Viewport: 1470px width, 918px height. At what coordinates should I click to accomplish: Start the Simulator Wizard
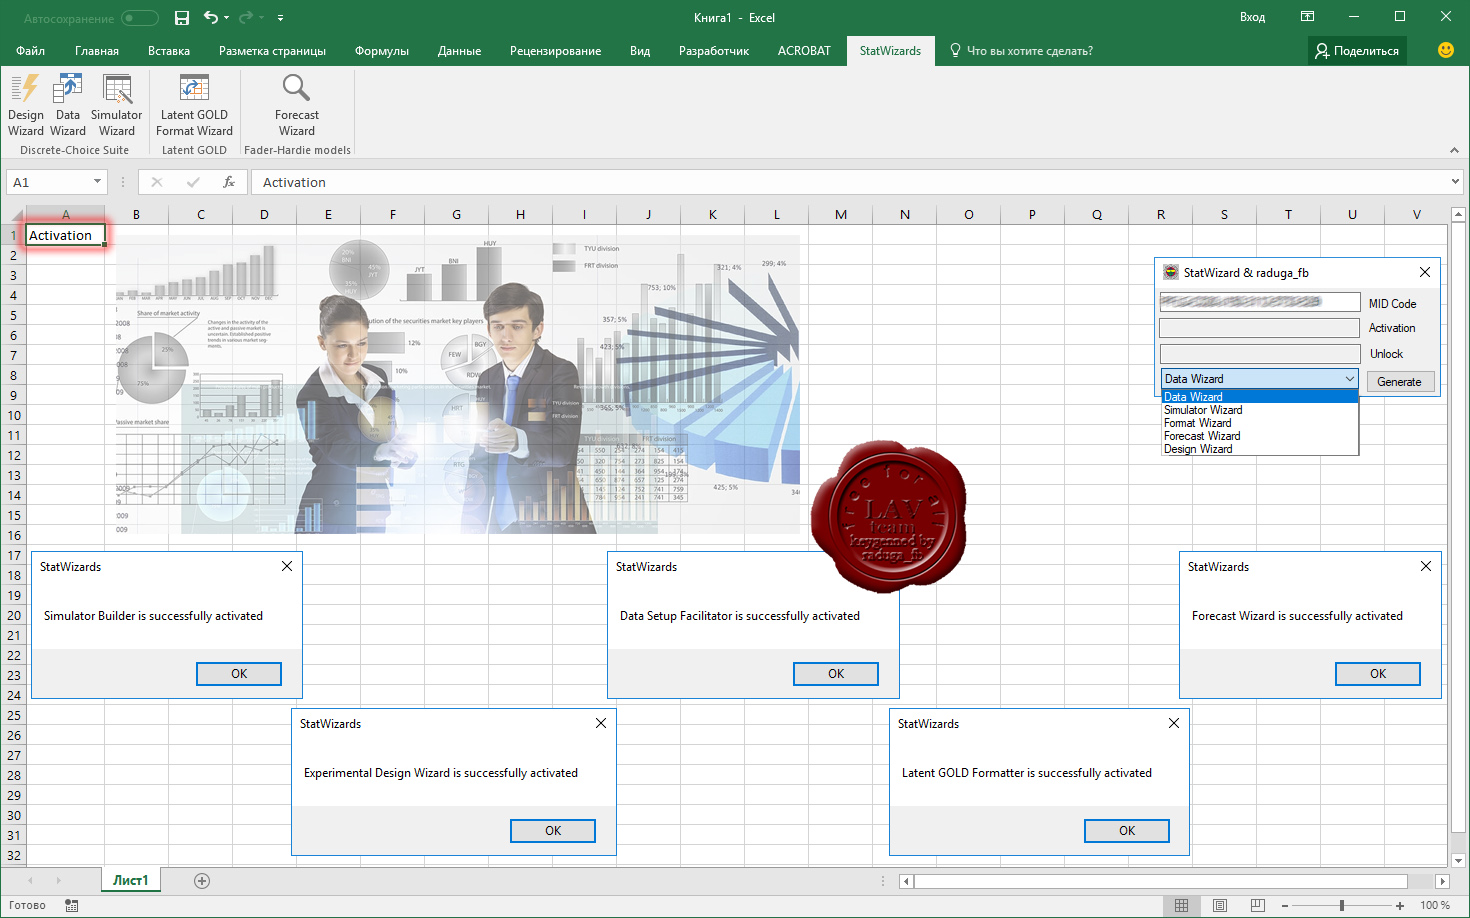click(117, 105)
